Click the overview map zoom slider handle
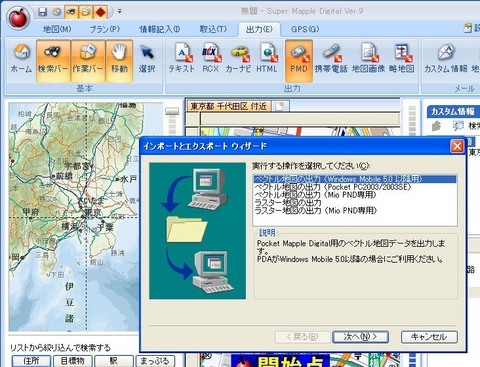 pyautogui.click(x=172, y=111)
